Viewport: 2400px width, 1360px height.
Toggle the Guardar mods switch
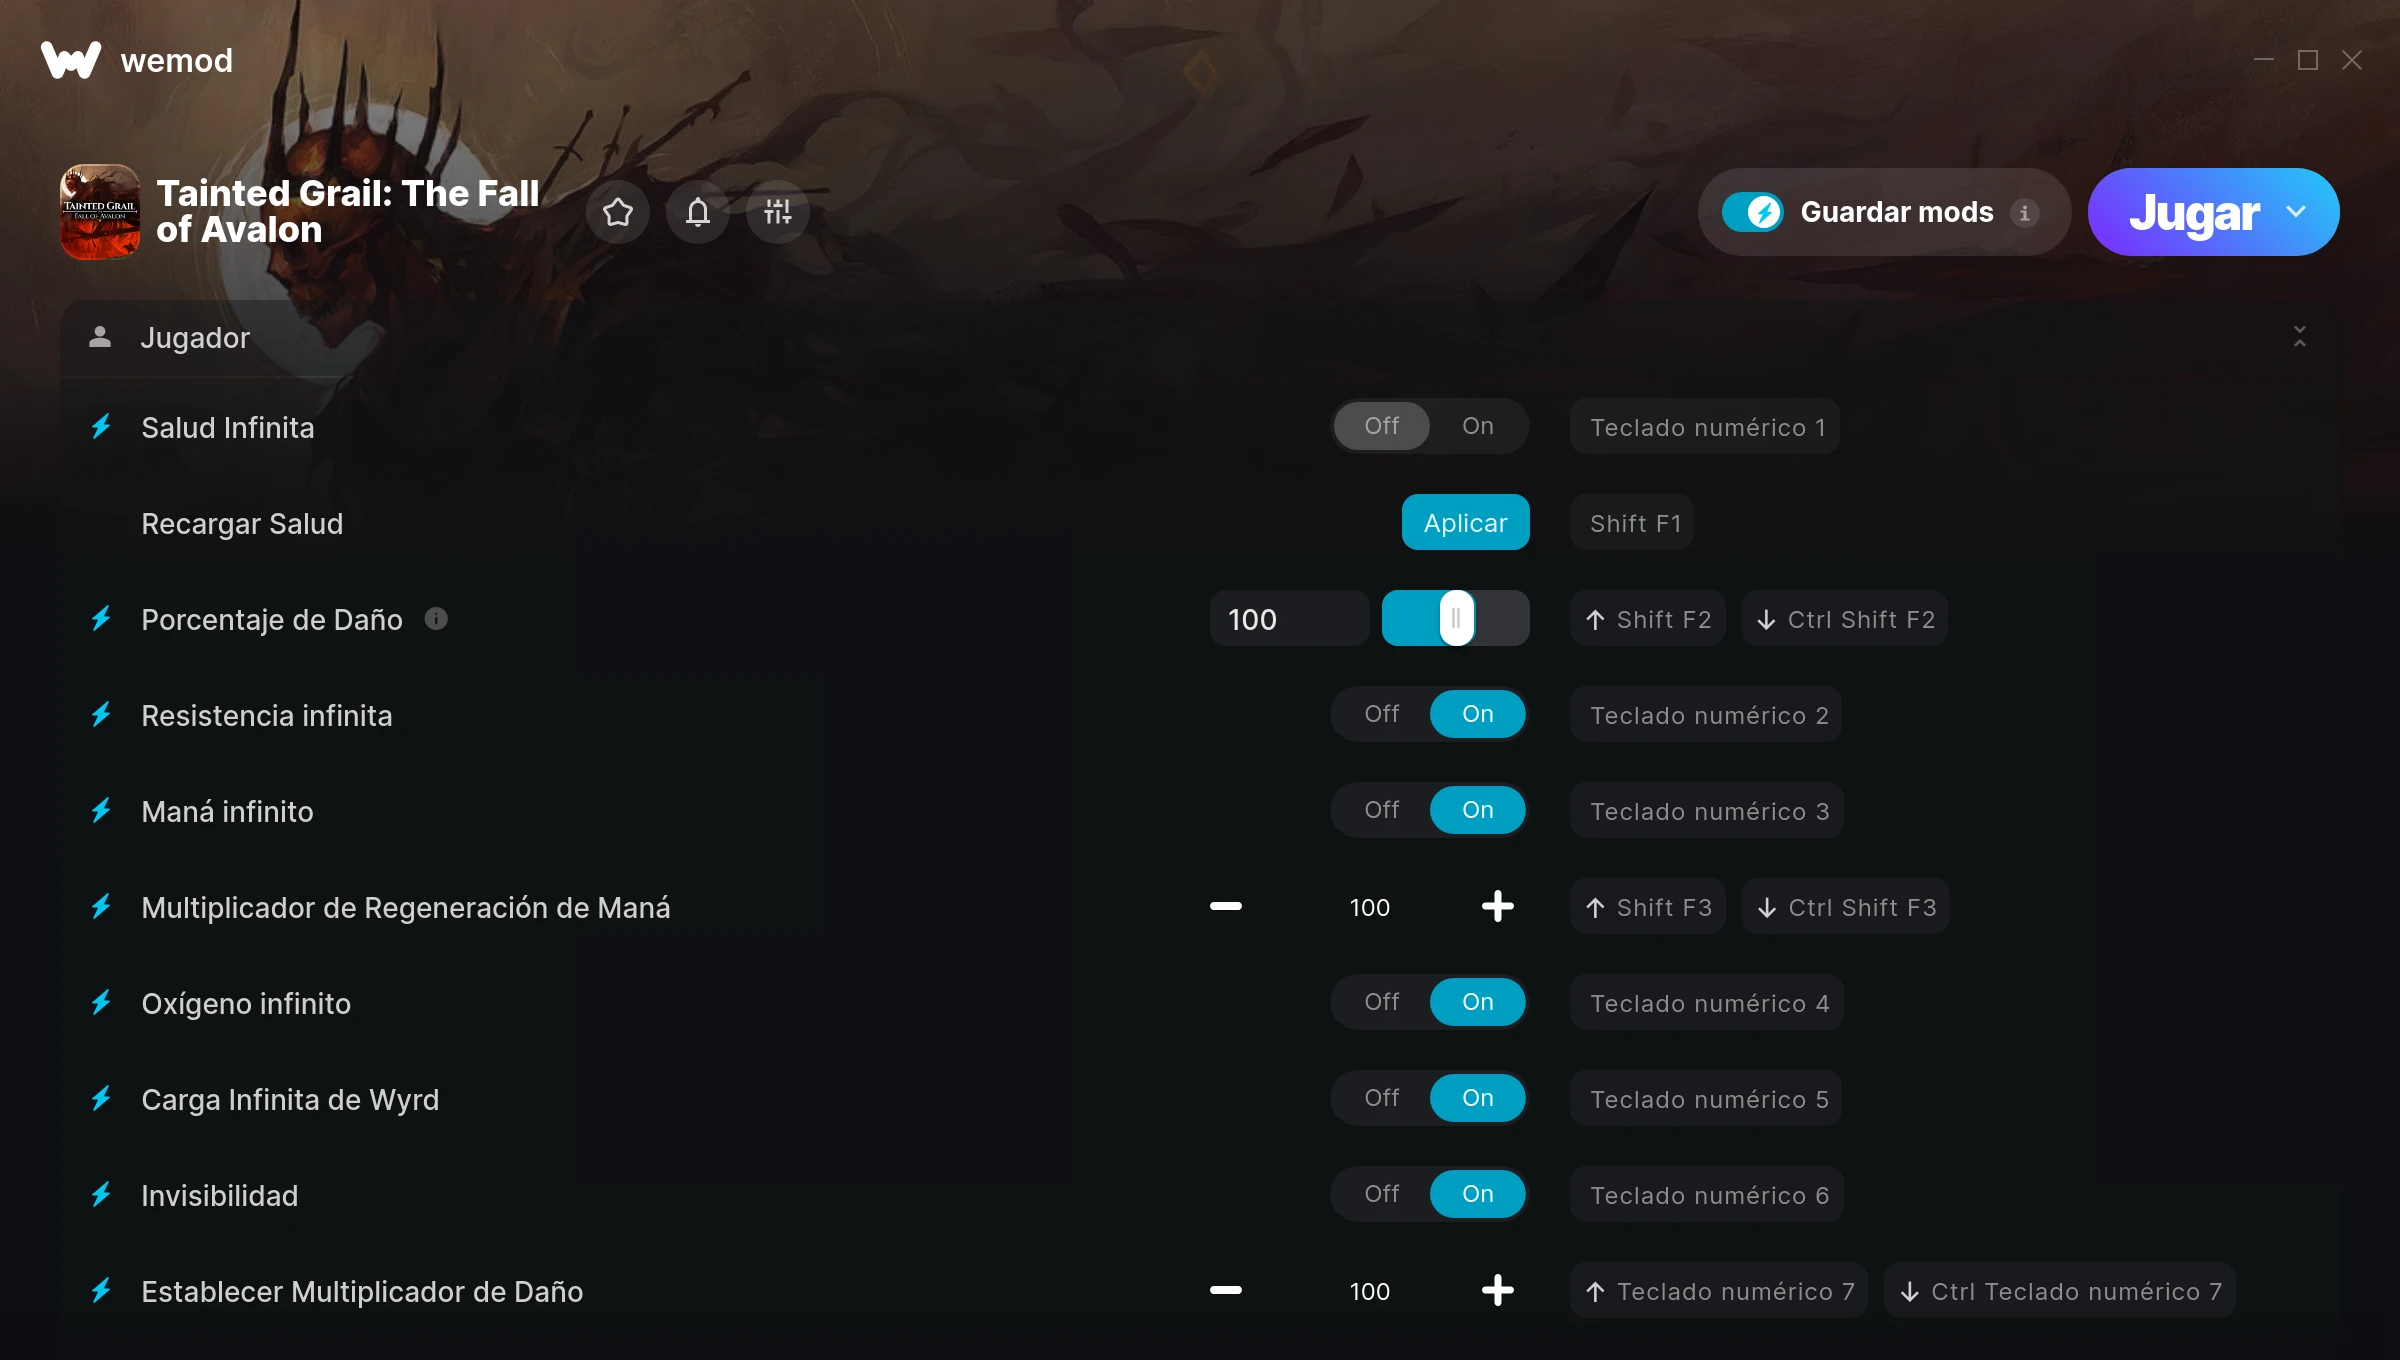(x=1752, y=212)
